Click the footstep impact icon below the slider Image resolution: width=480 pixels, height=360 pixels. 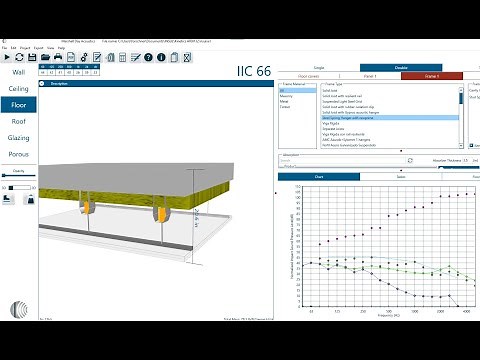click(x=8, y=199)
